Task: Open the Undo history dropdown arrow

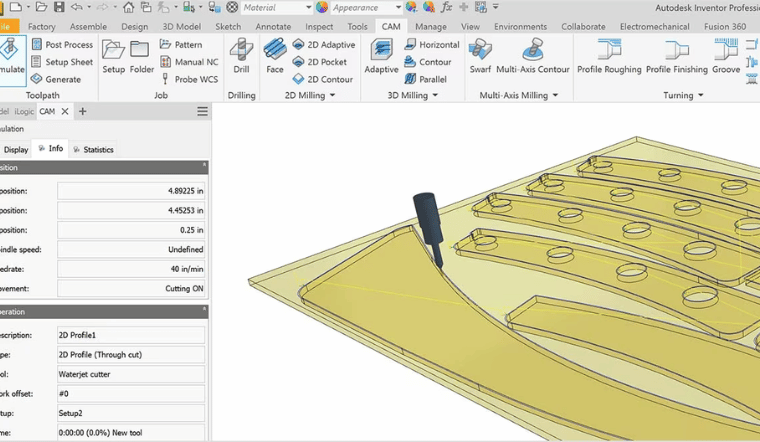Action: (89, 7)
